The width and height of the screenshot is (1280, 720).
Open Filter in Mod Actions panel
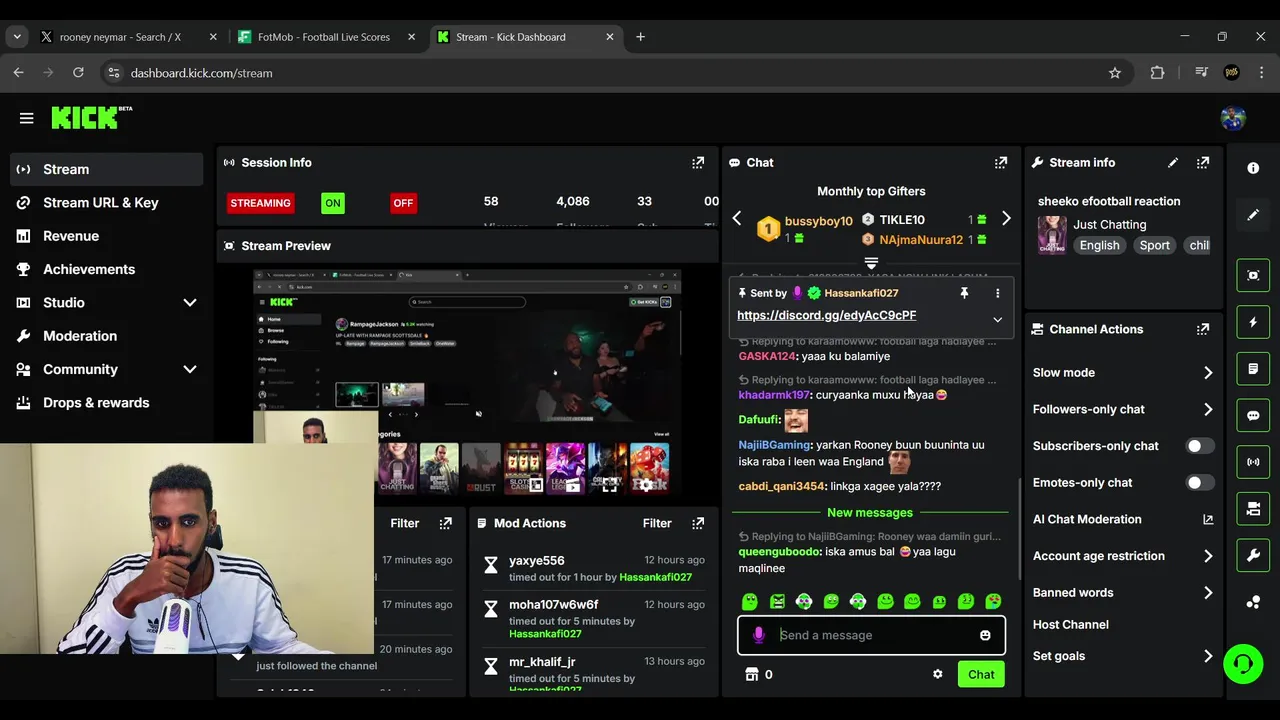[x=656, y=523]
